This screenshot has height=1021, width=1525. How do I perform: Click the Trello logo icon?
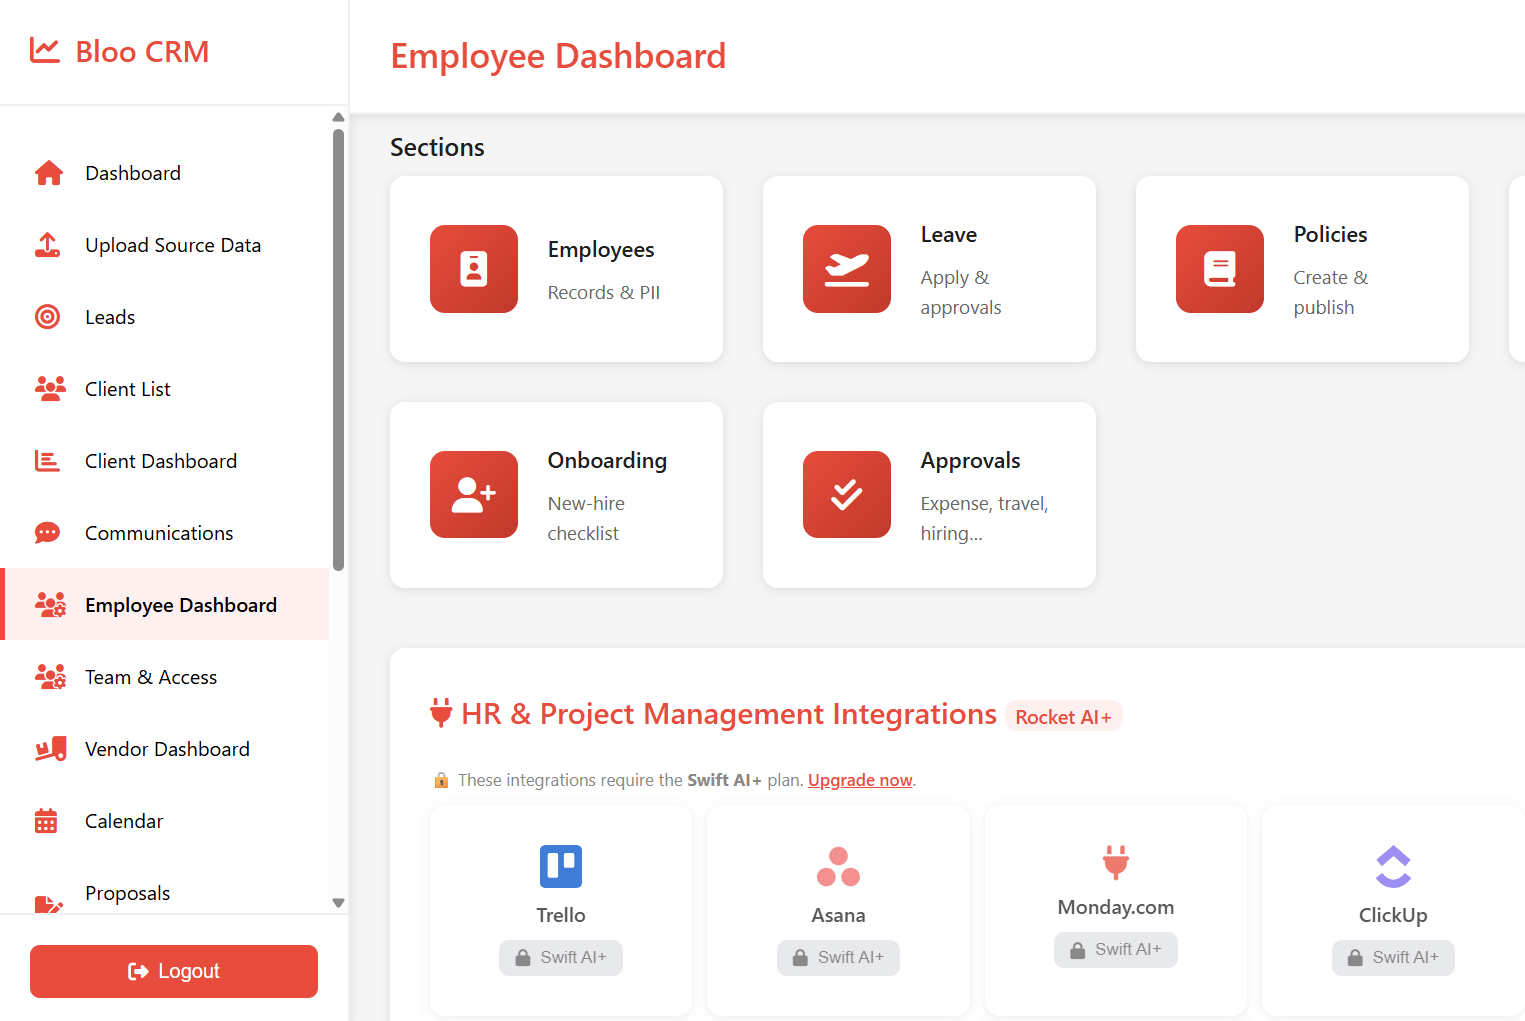561,867
